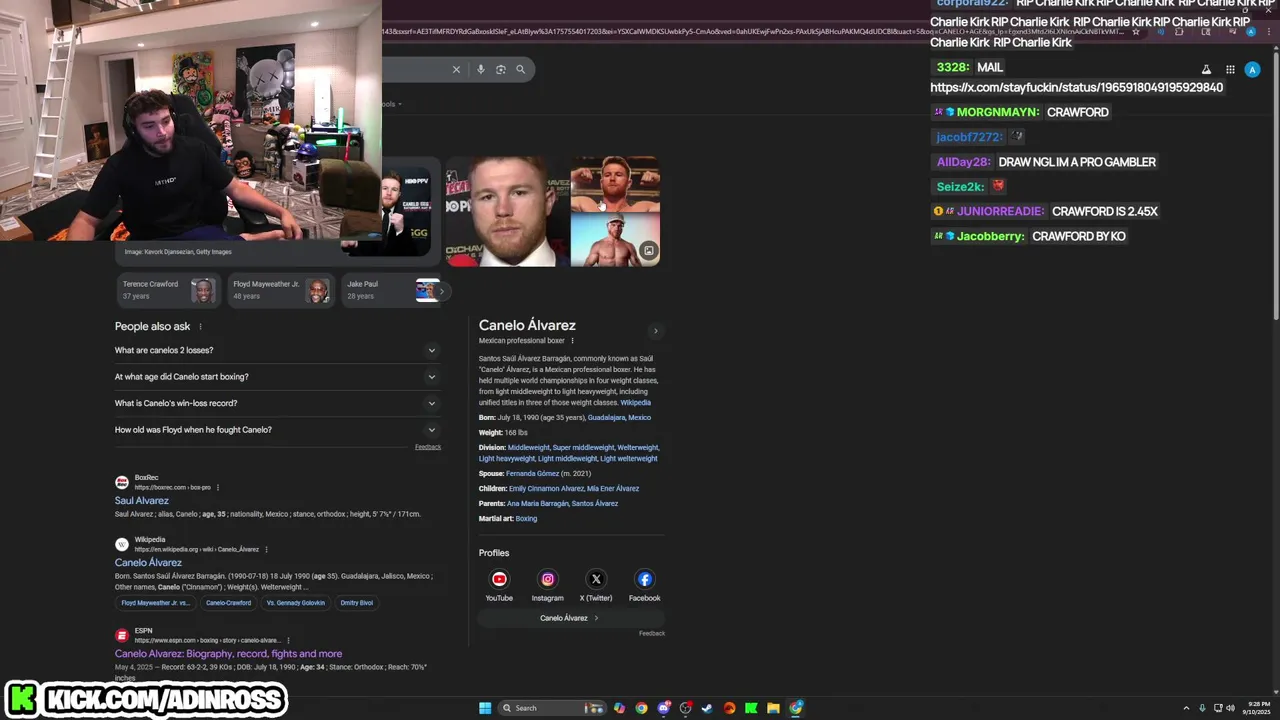The height and width of the screenshot is (720, 1280).
Task: Open Floyd Mayweather Jr. vs. sublink
Action: (x=155, y=603)
